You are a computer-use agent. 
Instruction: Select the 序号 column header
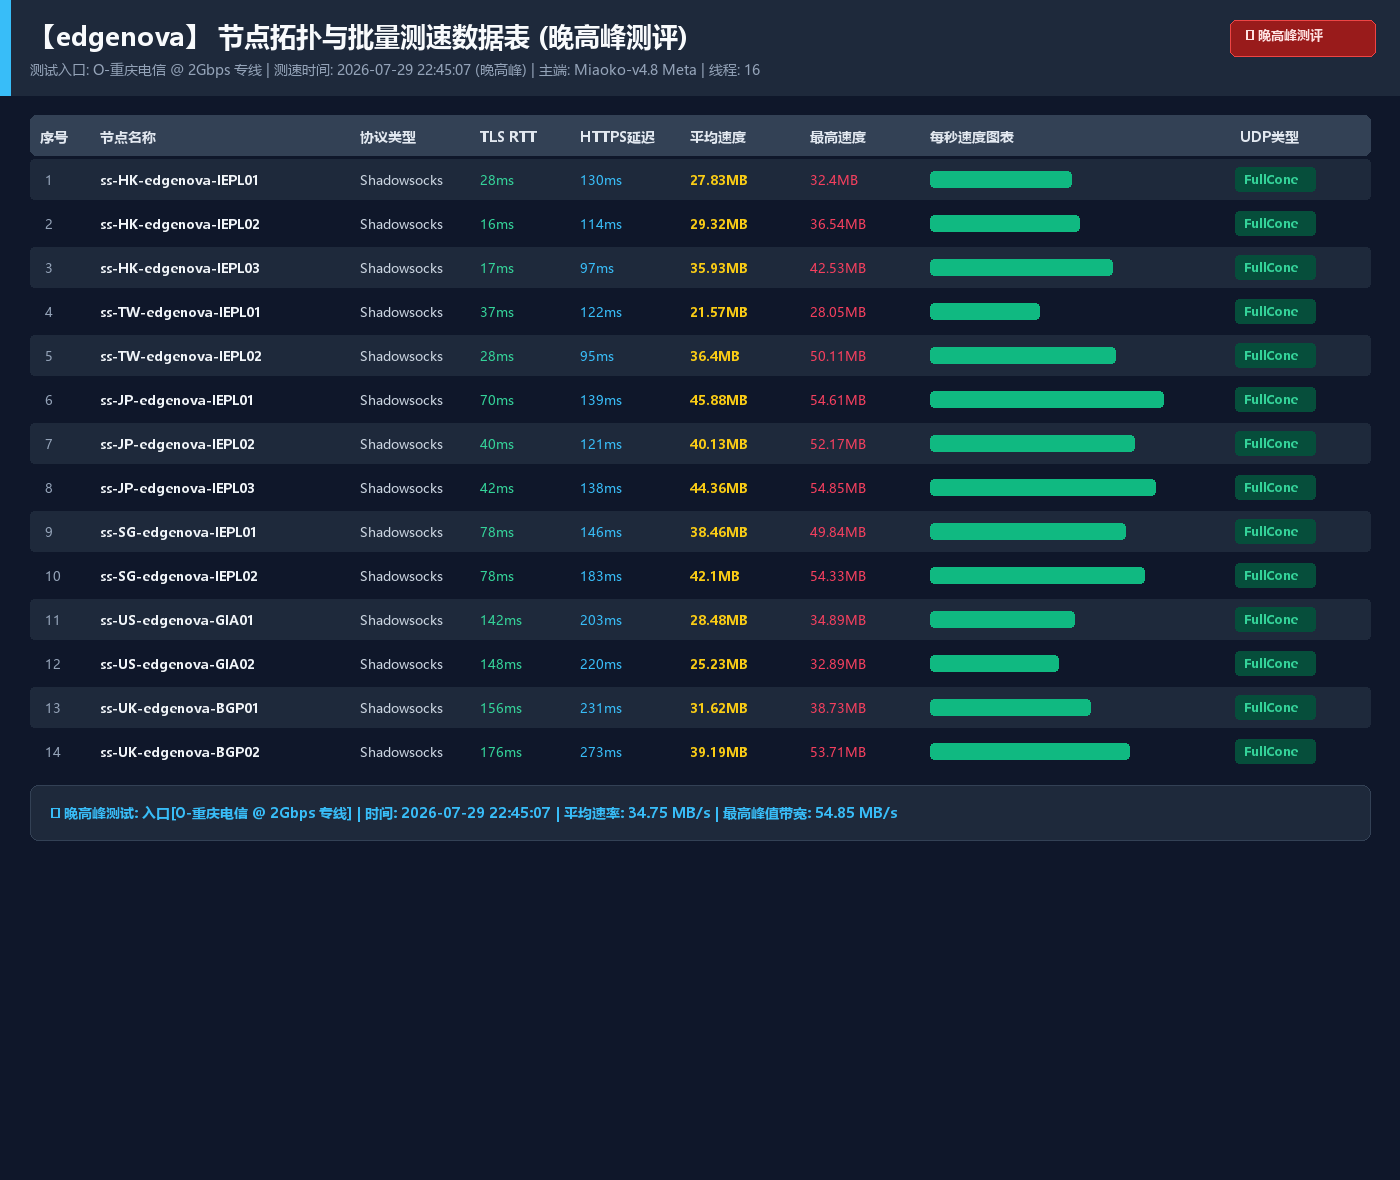click(54, 137)
